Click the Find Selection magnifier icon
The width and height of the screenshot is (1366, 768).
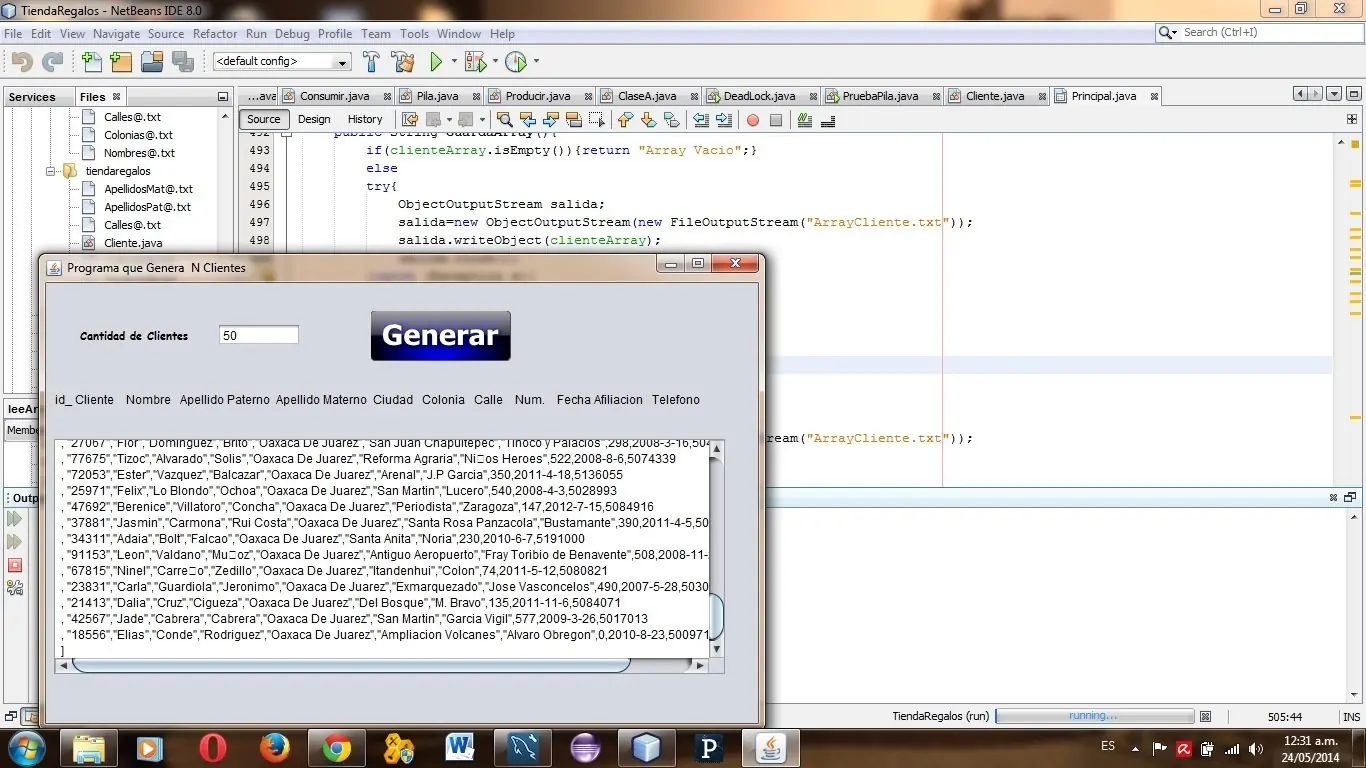505,120
